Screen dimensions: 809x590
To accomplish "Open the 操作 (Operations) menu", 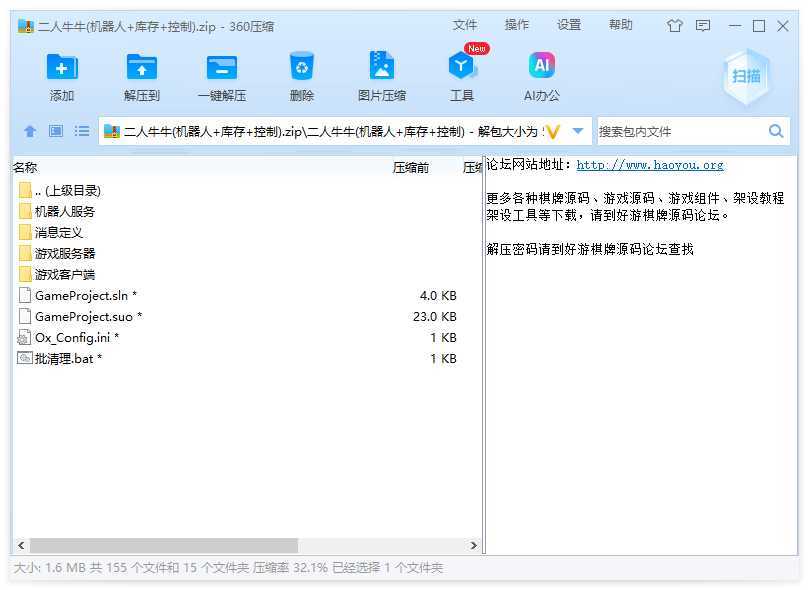I will [517, 25].
